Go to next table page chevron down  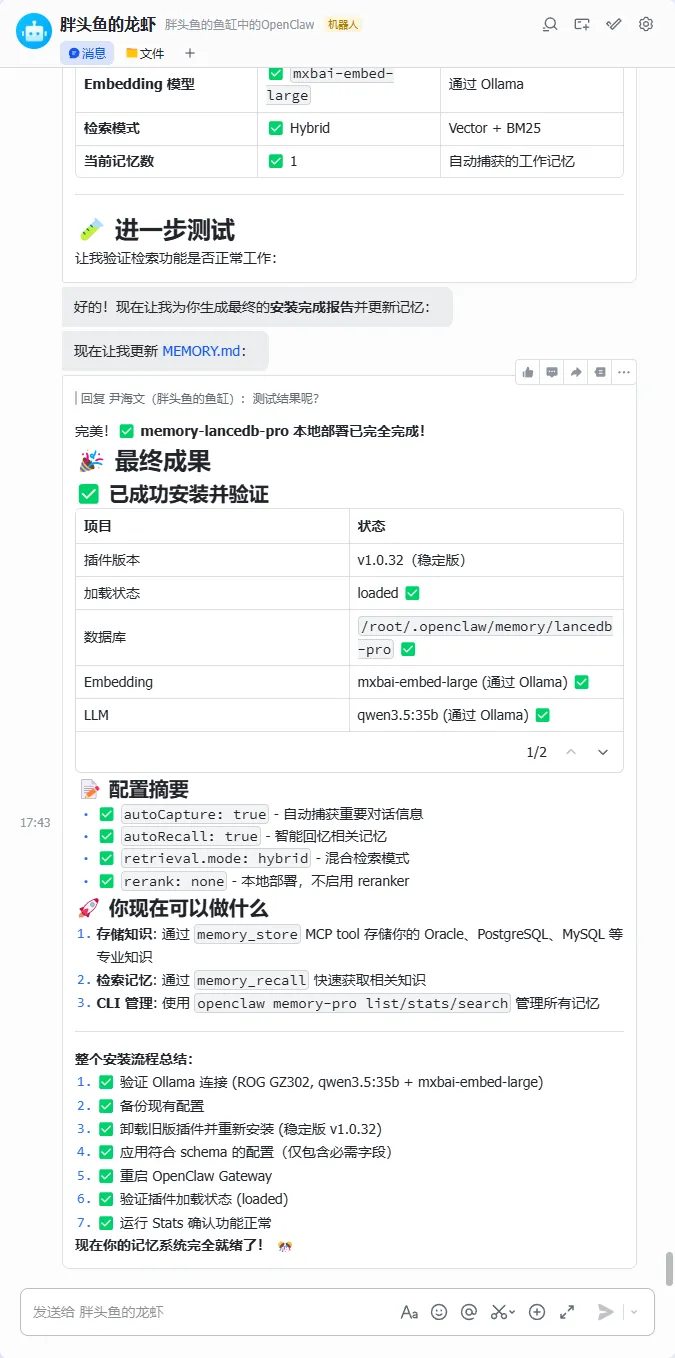[603, 752]
